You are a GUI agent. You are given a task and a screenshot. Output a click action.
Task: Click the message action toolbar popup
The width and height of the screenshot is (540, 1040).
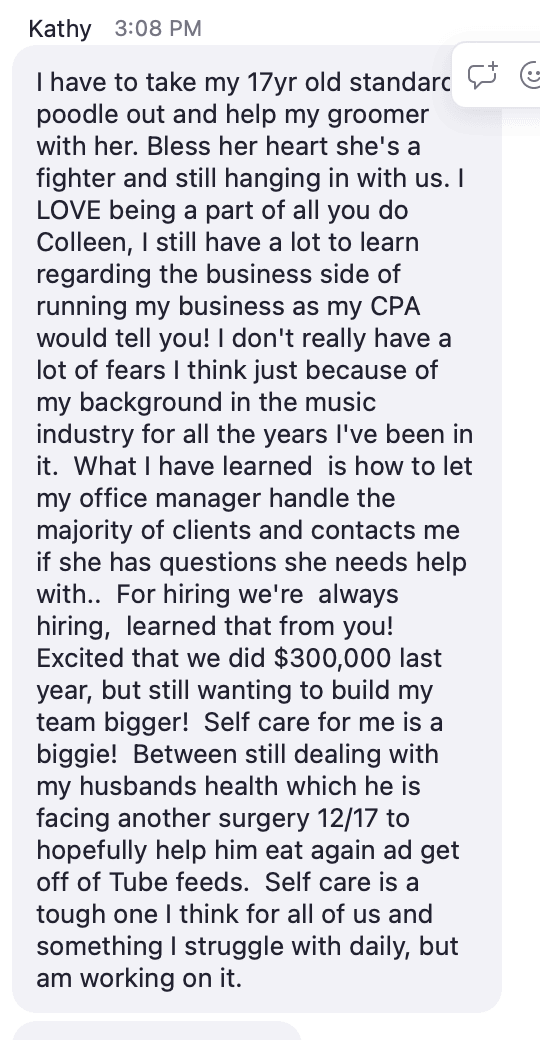pos(496,75)
